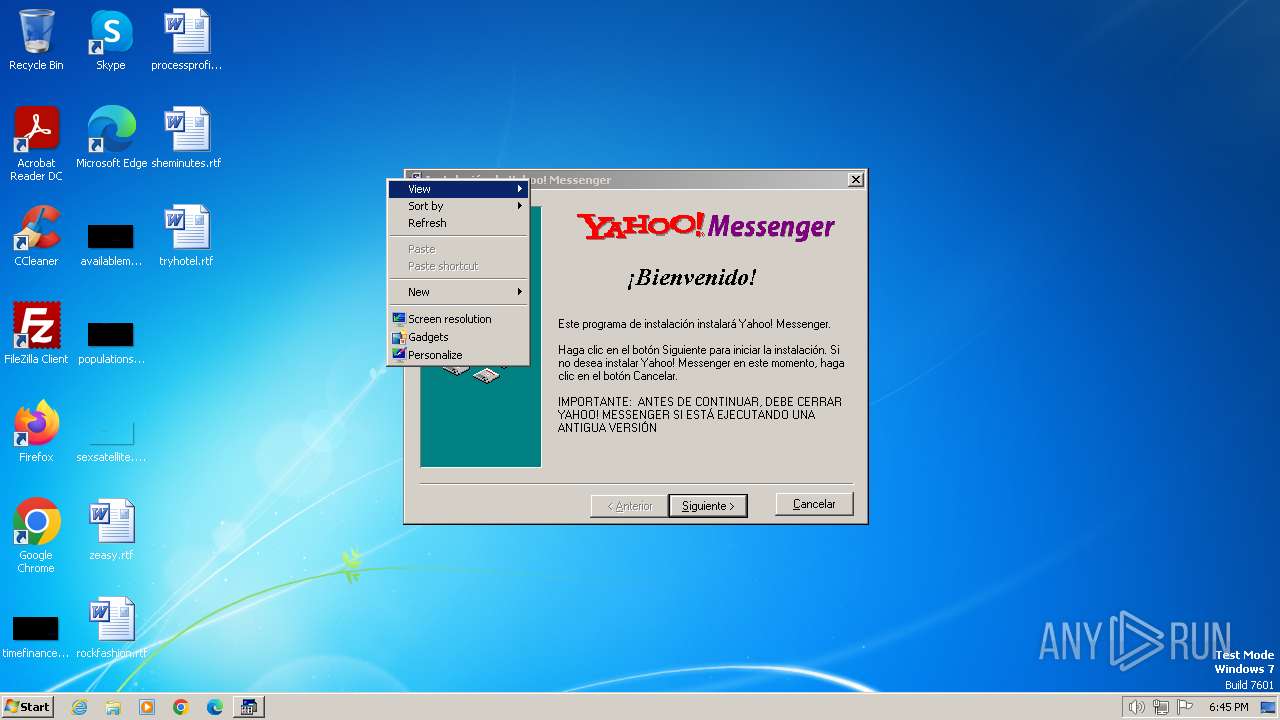Expand the View submenu

(458, 189)
